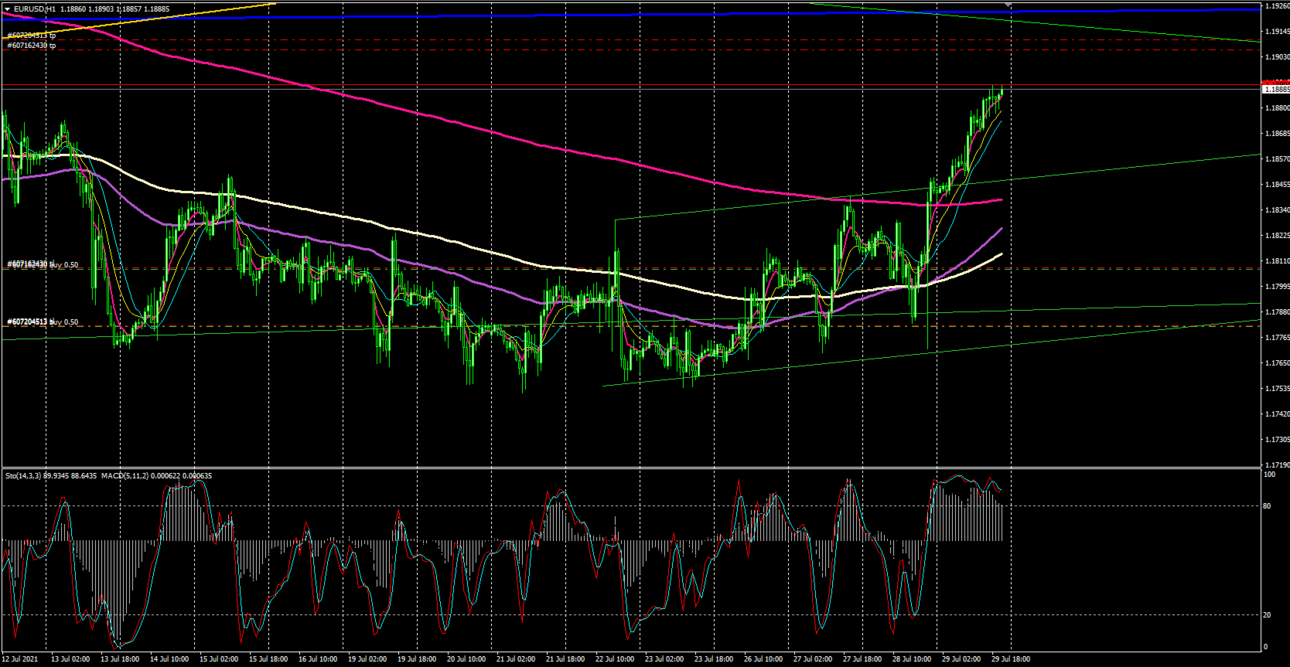Click the current price tag 1.18885
The height and width of the screenshot is (667, 1290).
(1276, 89)
